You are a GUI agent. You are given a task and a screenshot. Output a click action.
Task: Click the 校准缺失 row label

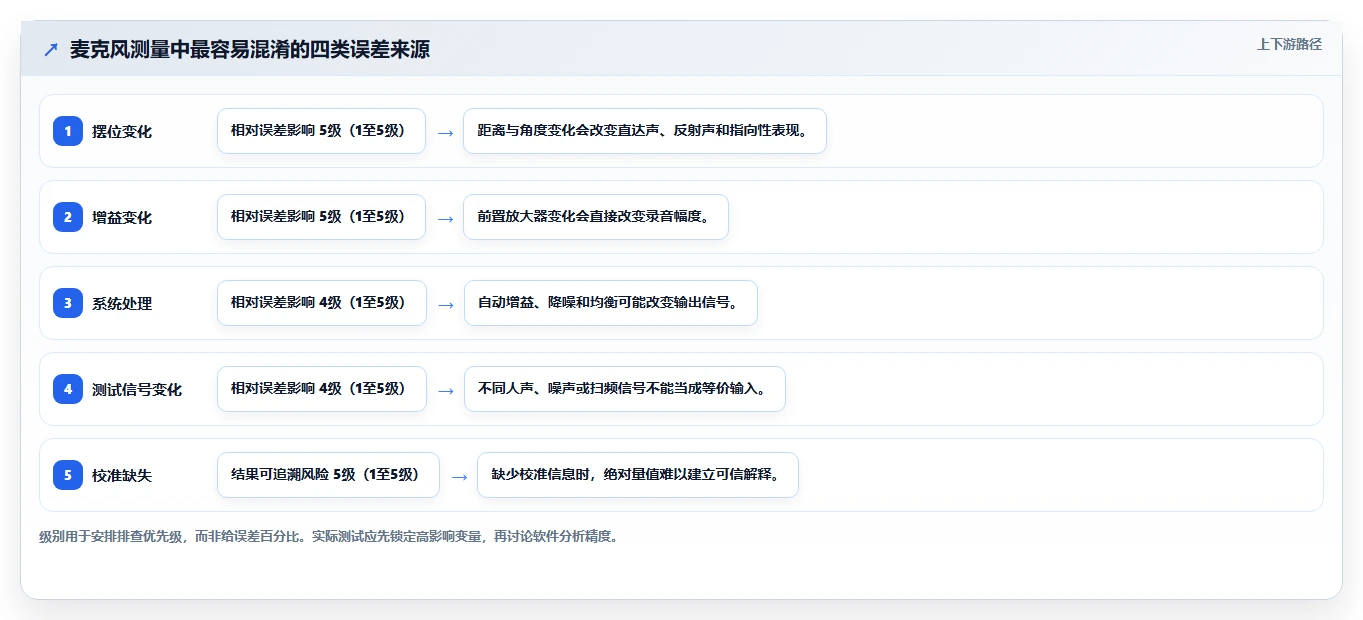(122, 475)
